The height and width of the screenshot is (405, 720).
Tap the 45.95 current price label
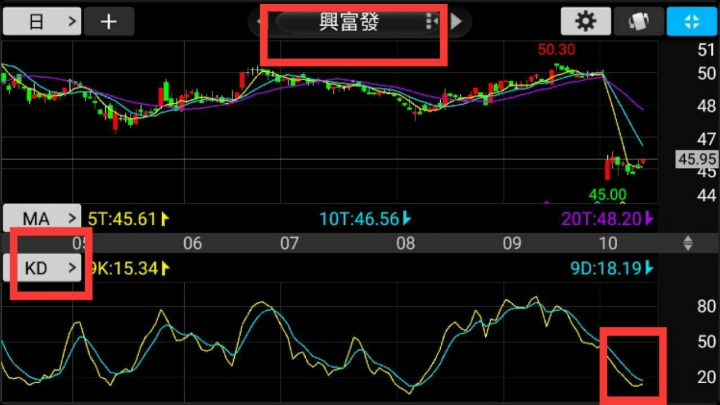pos(697,159)
